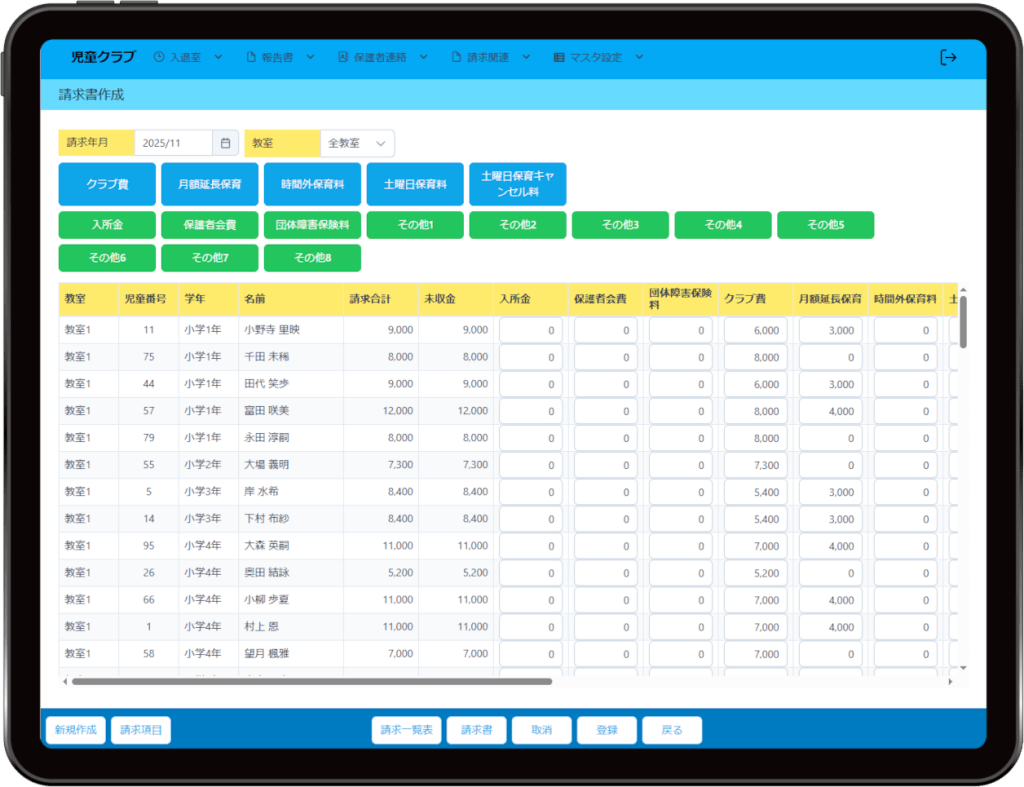1024x787 pixels.
Task: Click the table icon beside マスタ設定
Action: (558, 58)
